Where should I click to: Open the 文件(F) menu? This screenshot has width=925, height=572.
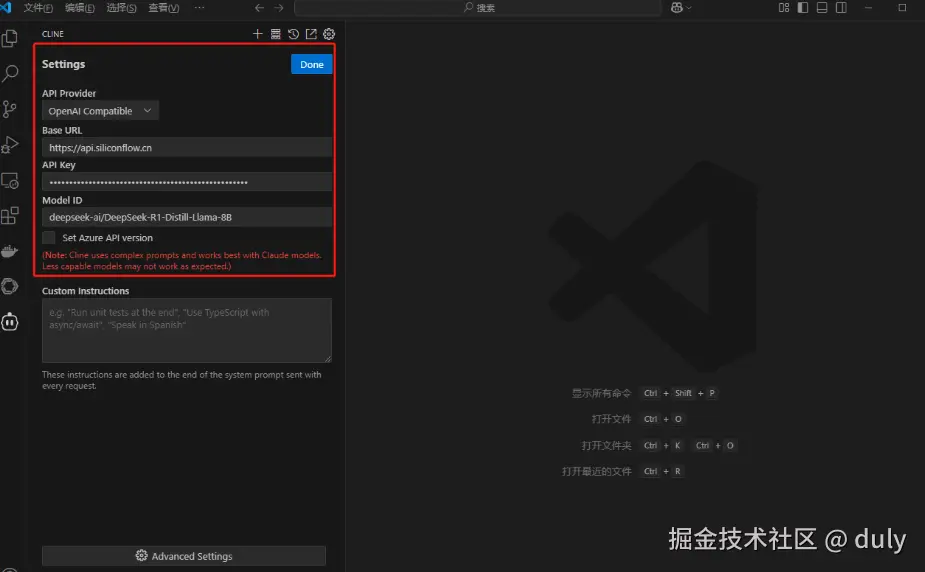tap(38, 8)
